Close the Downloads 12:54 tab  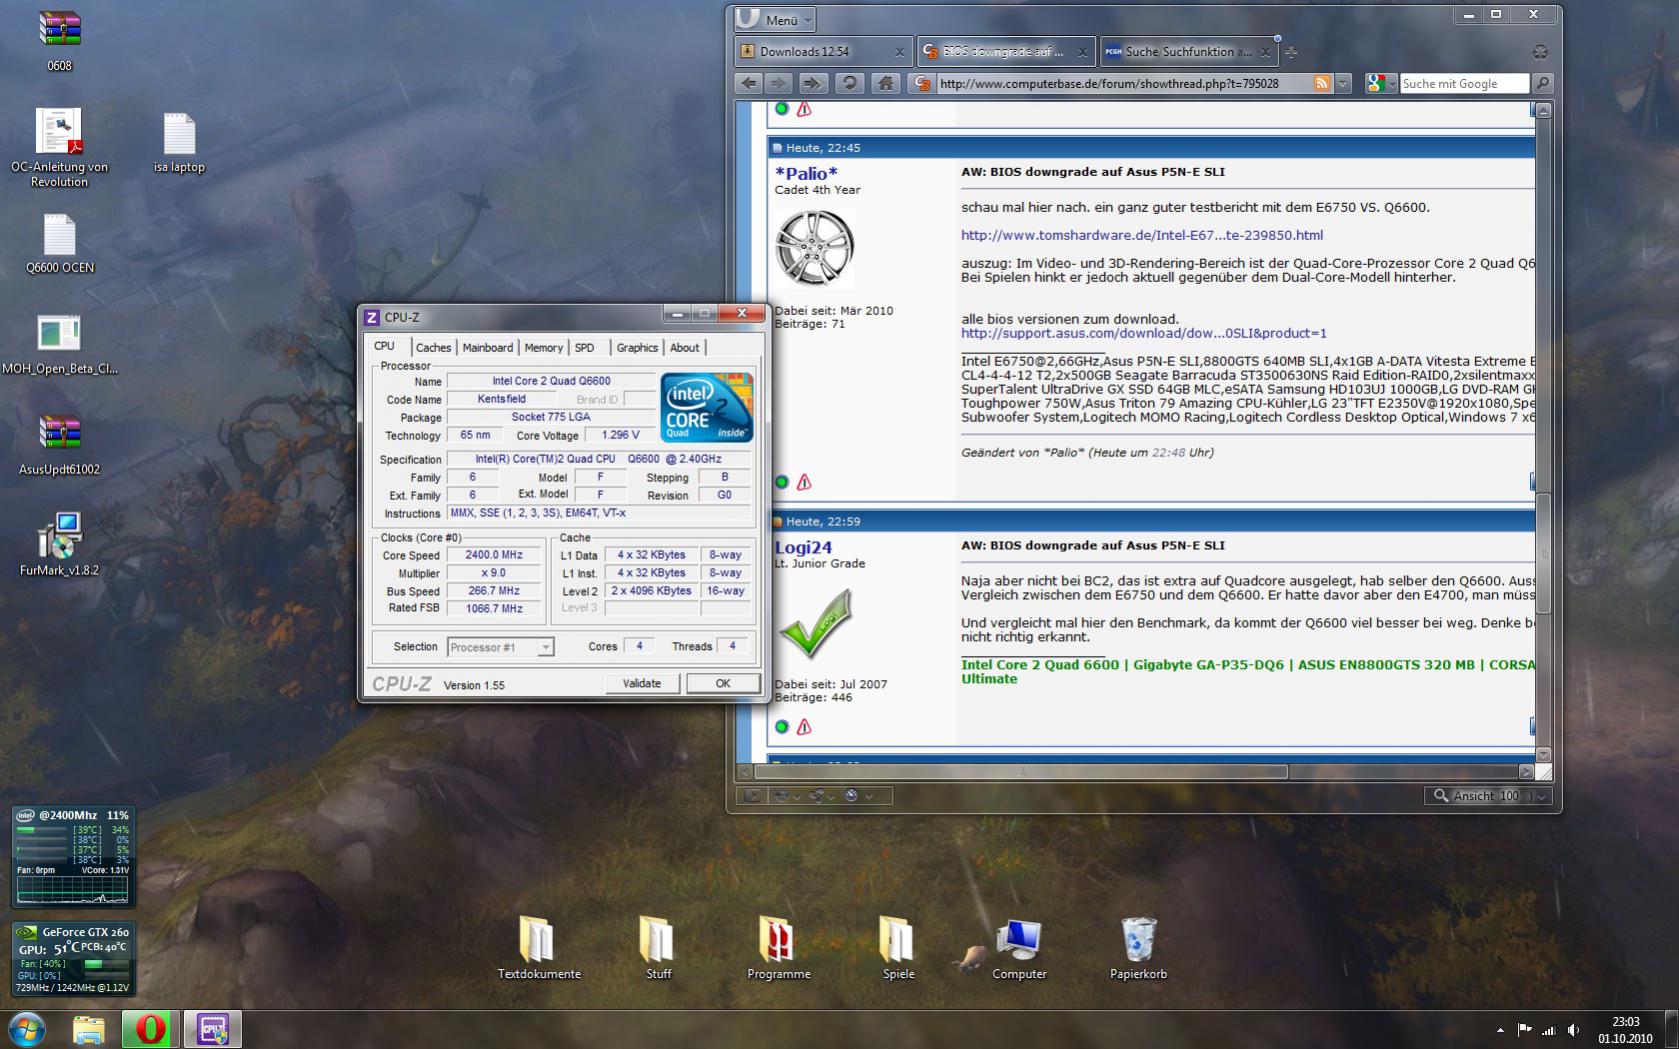click(x=899, y=52)
